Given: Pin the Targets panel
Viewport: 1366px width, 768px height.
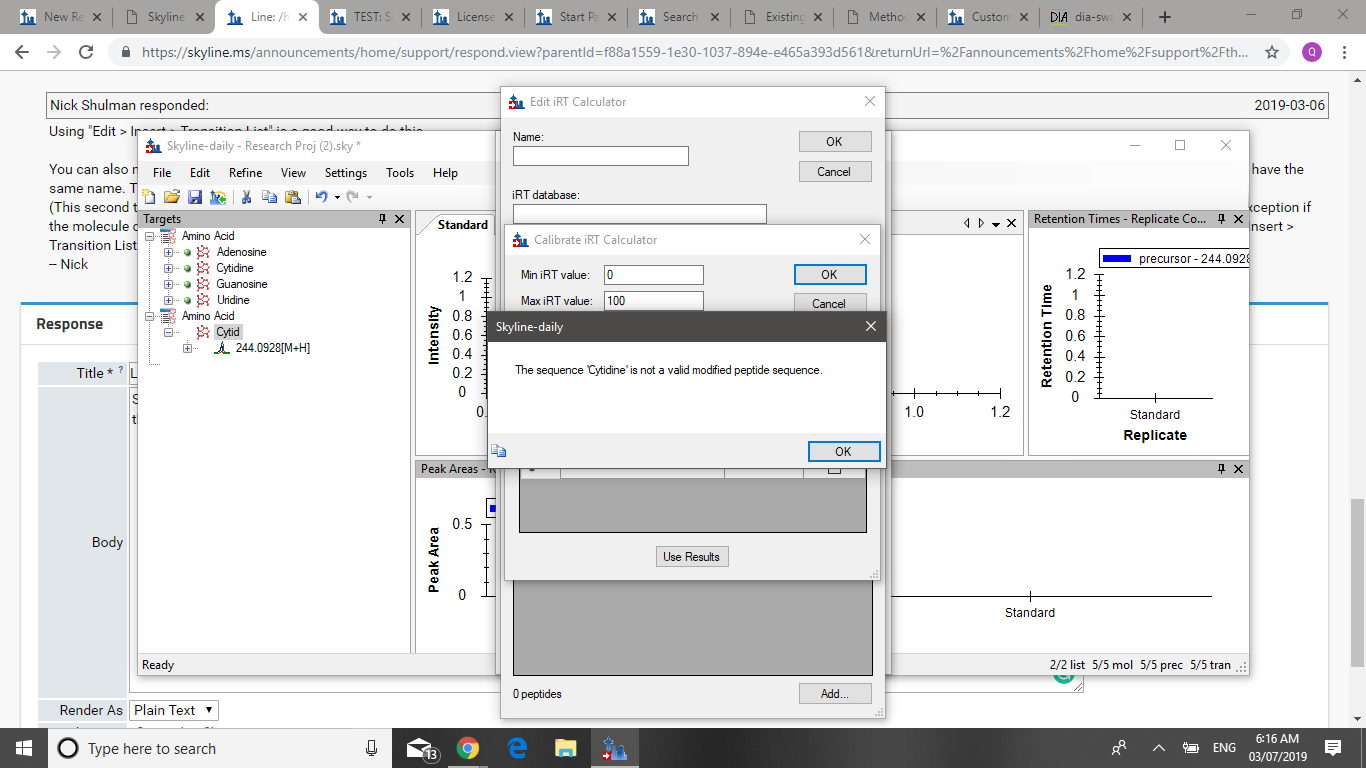Looking at the screenshot, I should pyautogui.click(x=382, y=219).
